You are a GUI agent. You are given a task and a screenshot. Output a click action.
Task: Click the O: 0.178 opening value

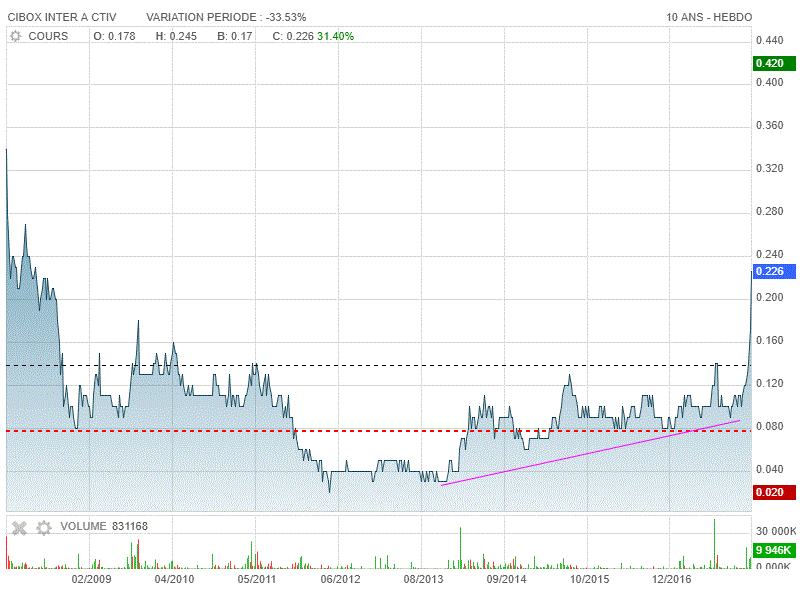[x=115, y=36]
